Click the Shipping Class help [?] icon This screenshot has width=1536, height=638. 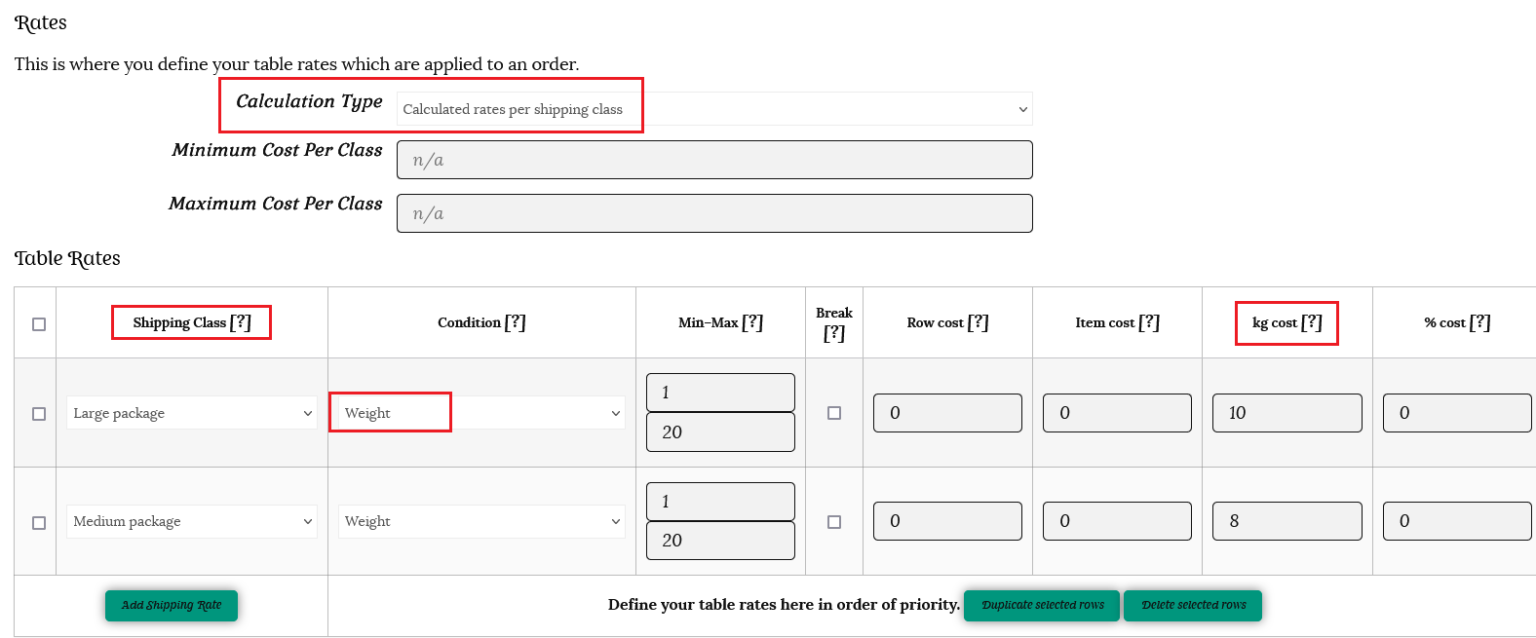coord(240,323)
